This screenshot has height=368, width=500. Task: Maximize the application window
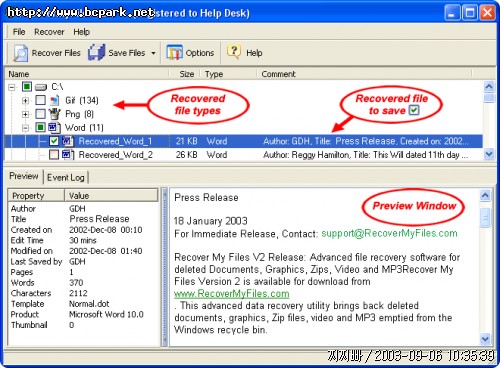coord(470,13)
